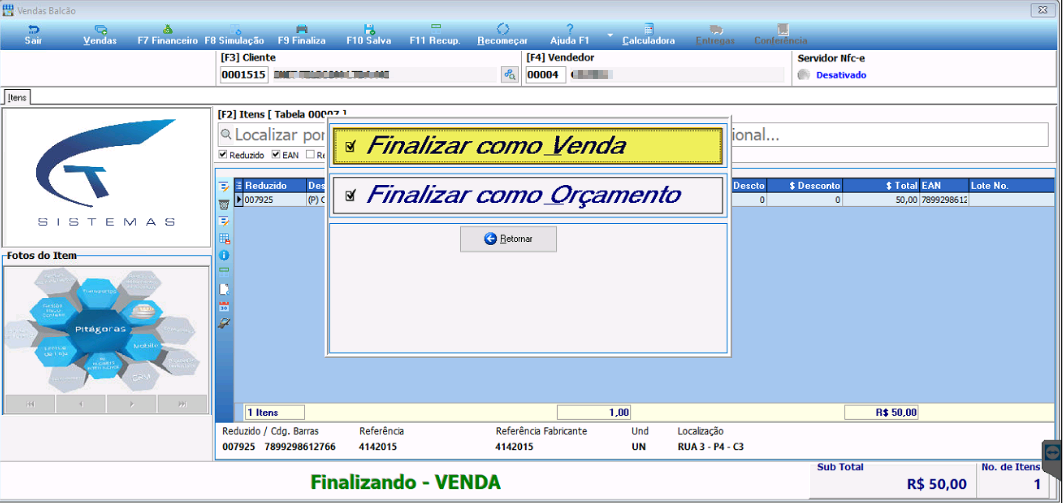Expand the dropdown arrow beside Ajuda F1
The height and width of the screenshot is (503, 1063).
click(x=609, y=34)
